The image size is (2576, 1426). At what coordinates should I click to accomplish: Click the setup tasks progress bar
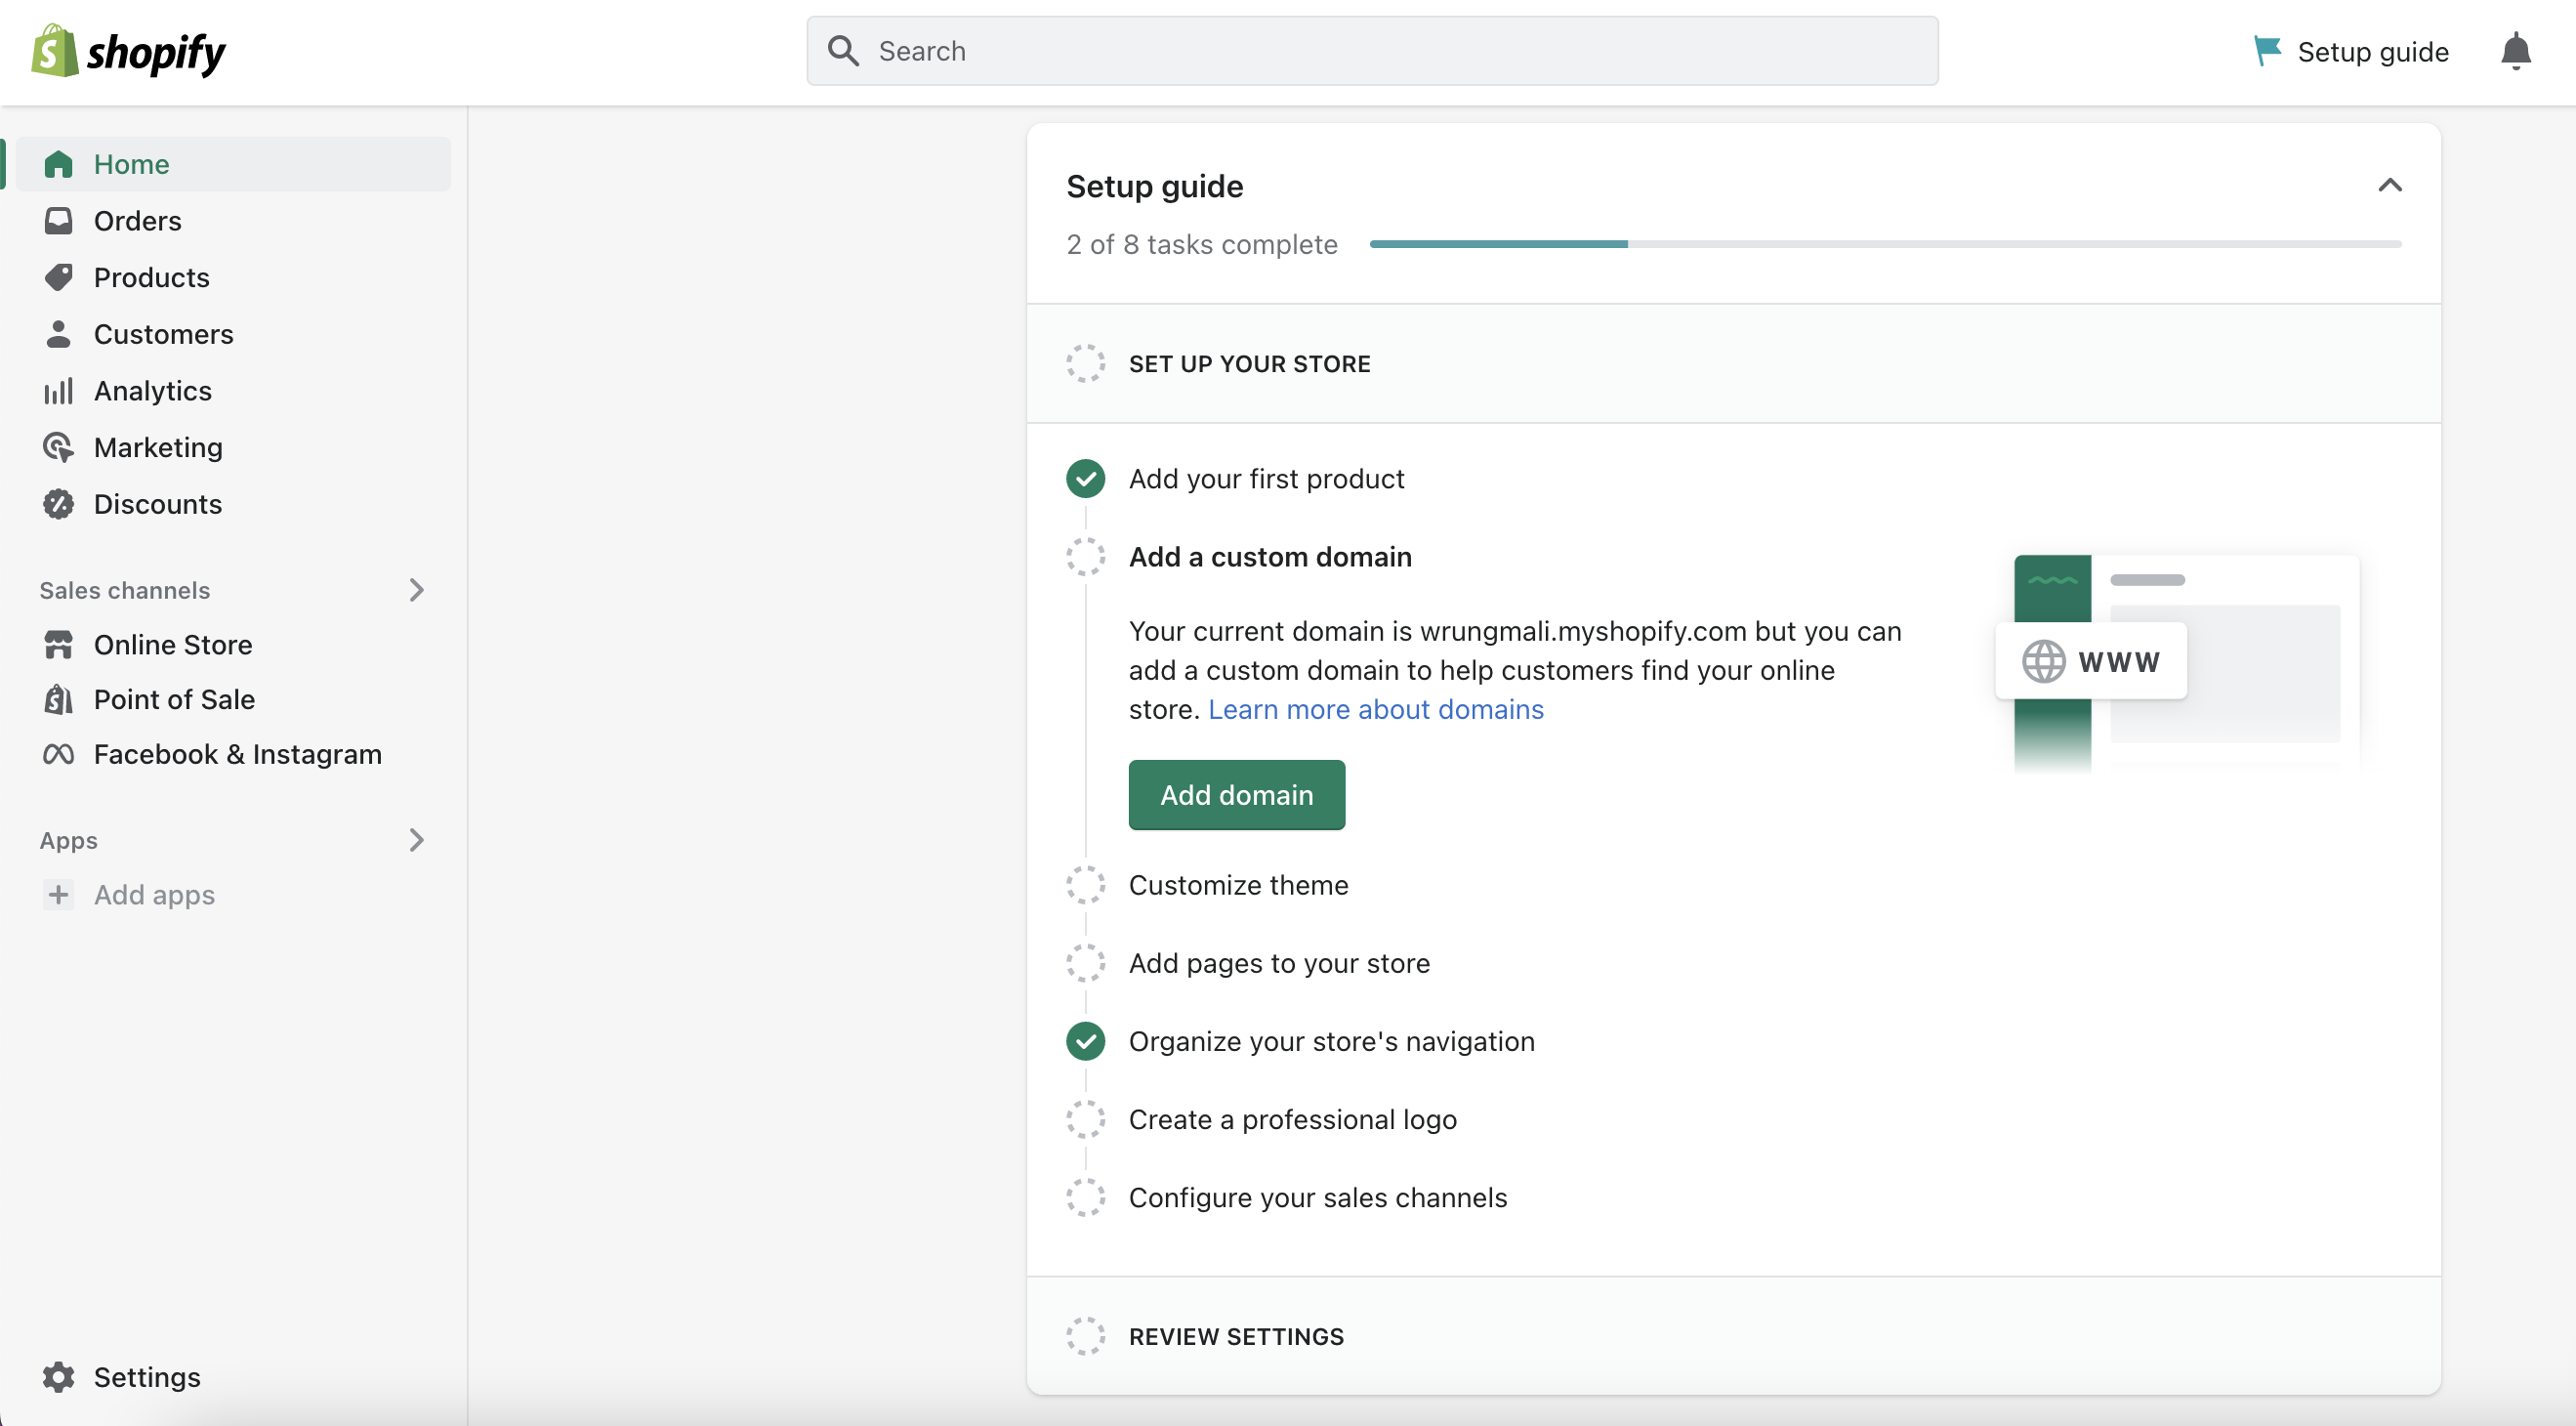(x=1885, y=244)
